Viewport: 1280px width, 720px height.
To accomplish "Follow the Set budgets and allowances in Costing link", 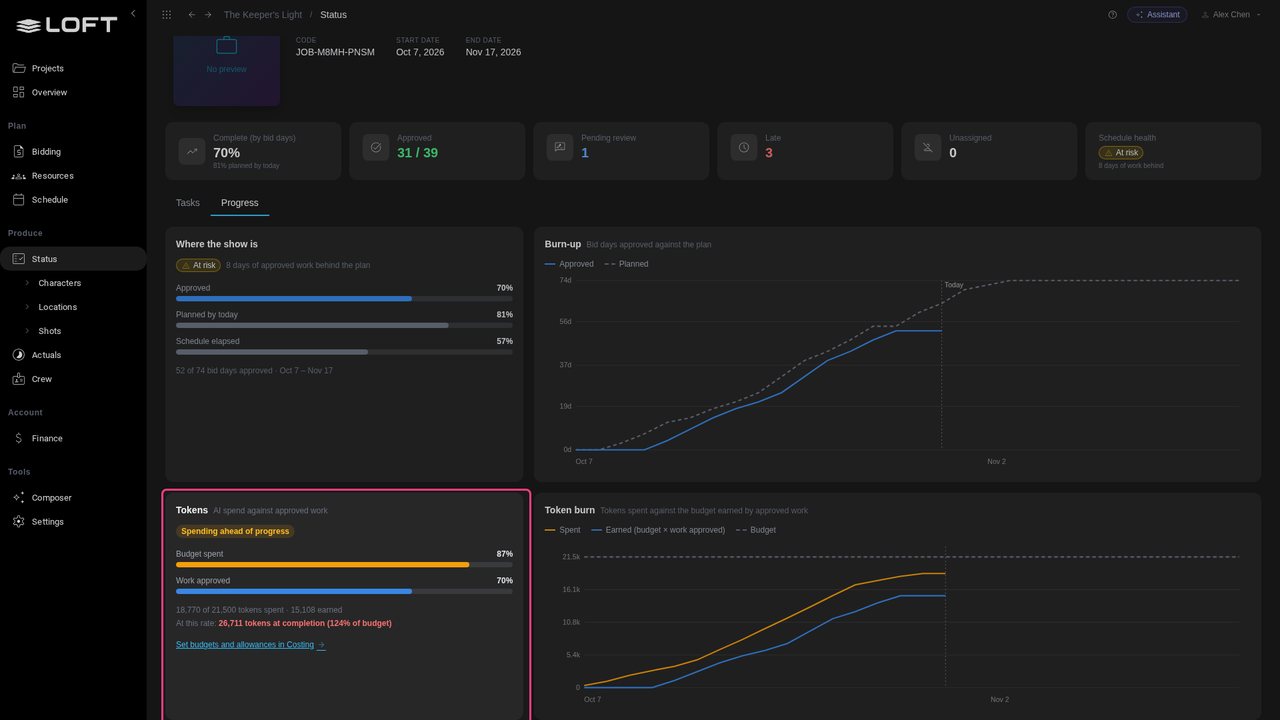I will tap(250, 645).
